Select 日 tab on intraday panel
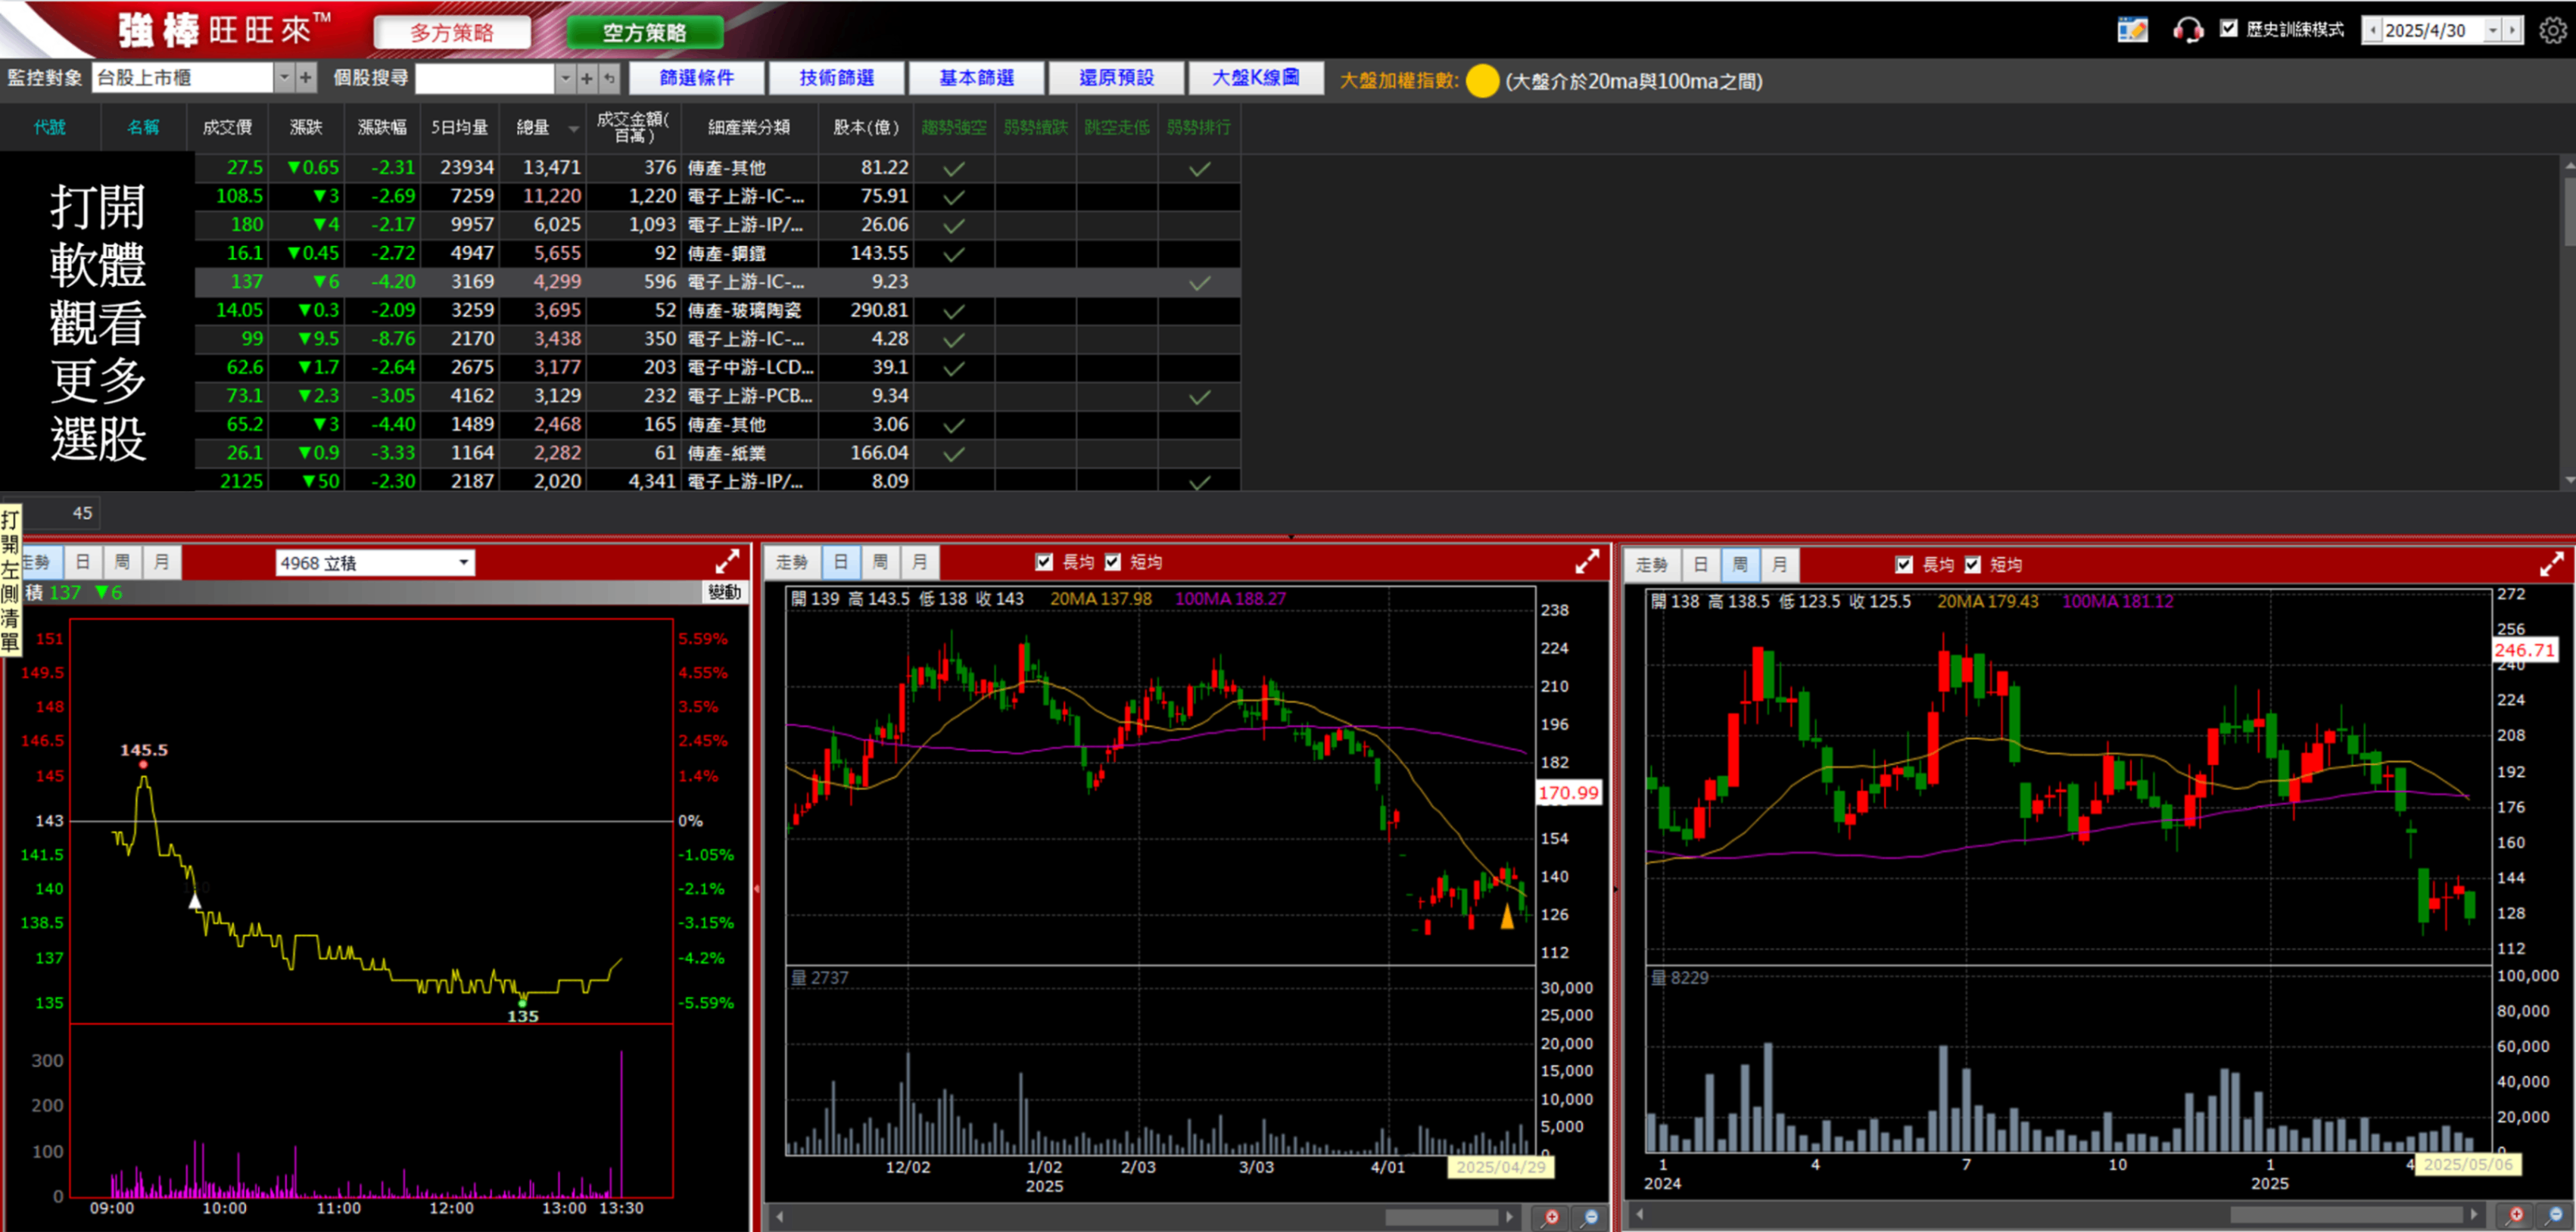Image resolution: width=2576 pixels, height=1232 pixels. pyautogui.click(x=83, y=562)
